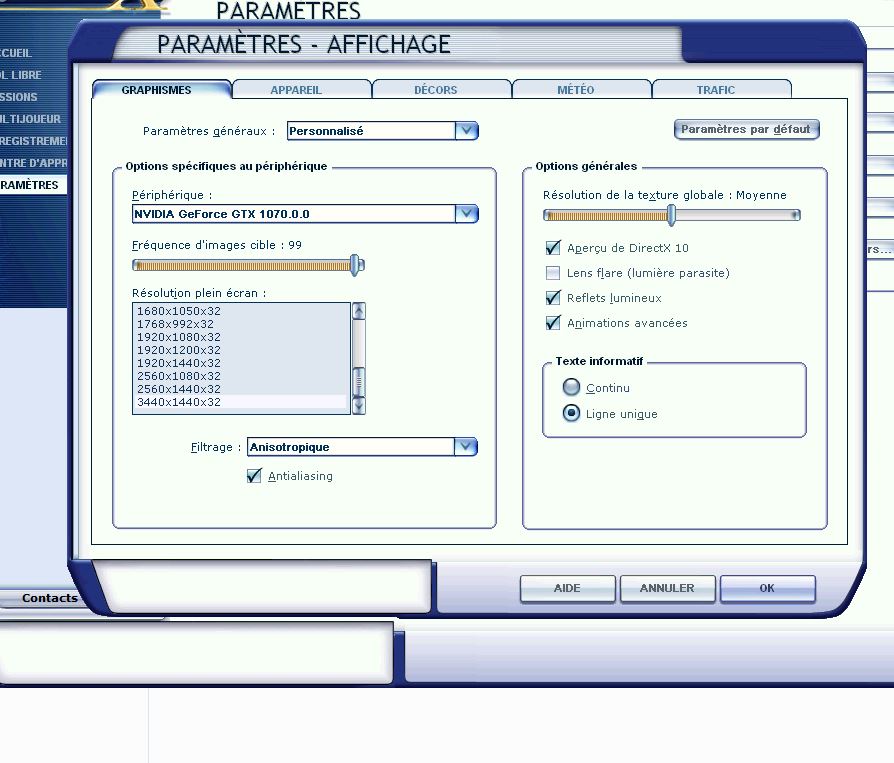Open CENTRE D'APPRENTISSAGE in the left sidebar
Screen dimensions: 894x763
coord(34,163)
